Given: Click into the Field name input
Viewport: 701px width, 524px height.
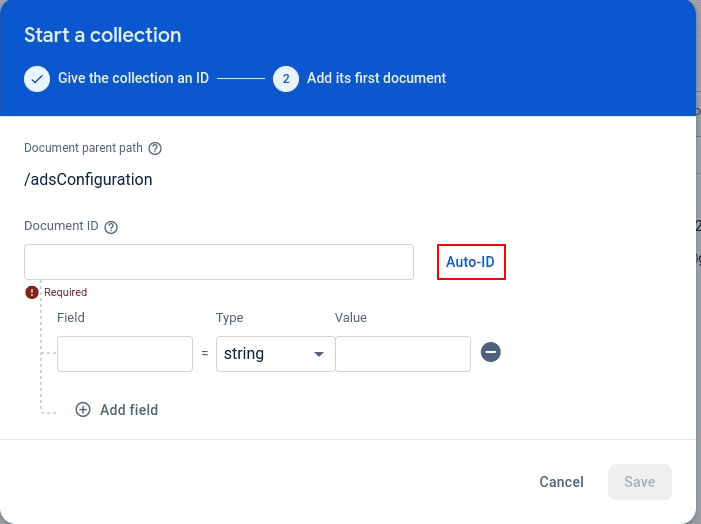Looking at the screenshot, I should pyautogui.click(x=125, y=354).
